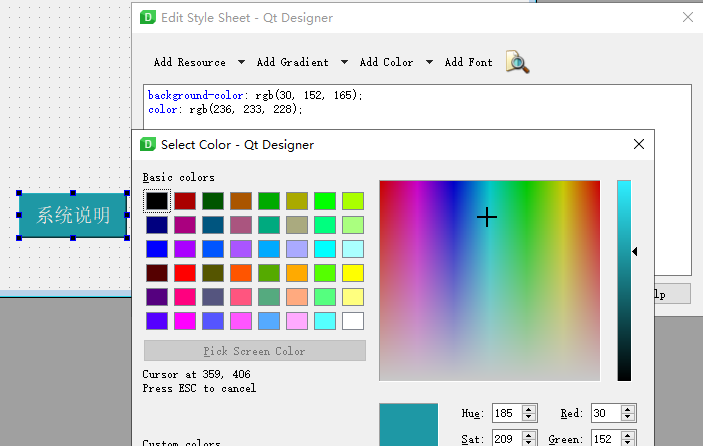Increase the Red value with up arrow
The width and height of the screenshot is (703, 446).
628,409
